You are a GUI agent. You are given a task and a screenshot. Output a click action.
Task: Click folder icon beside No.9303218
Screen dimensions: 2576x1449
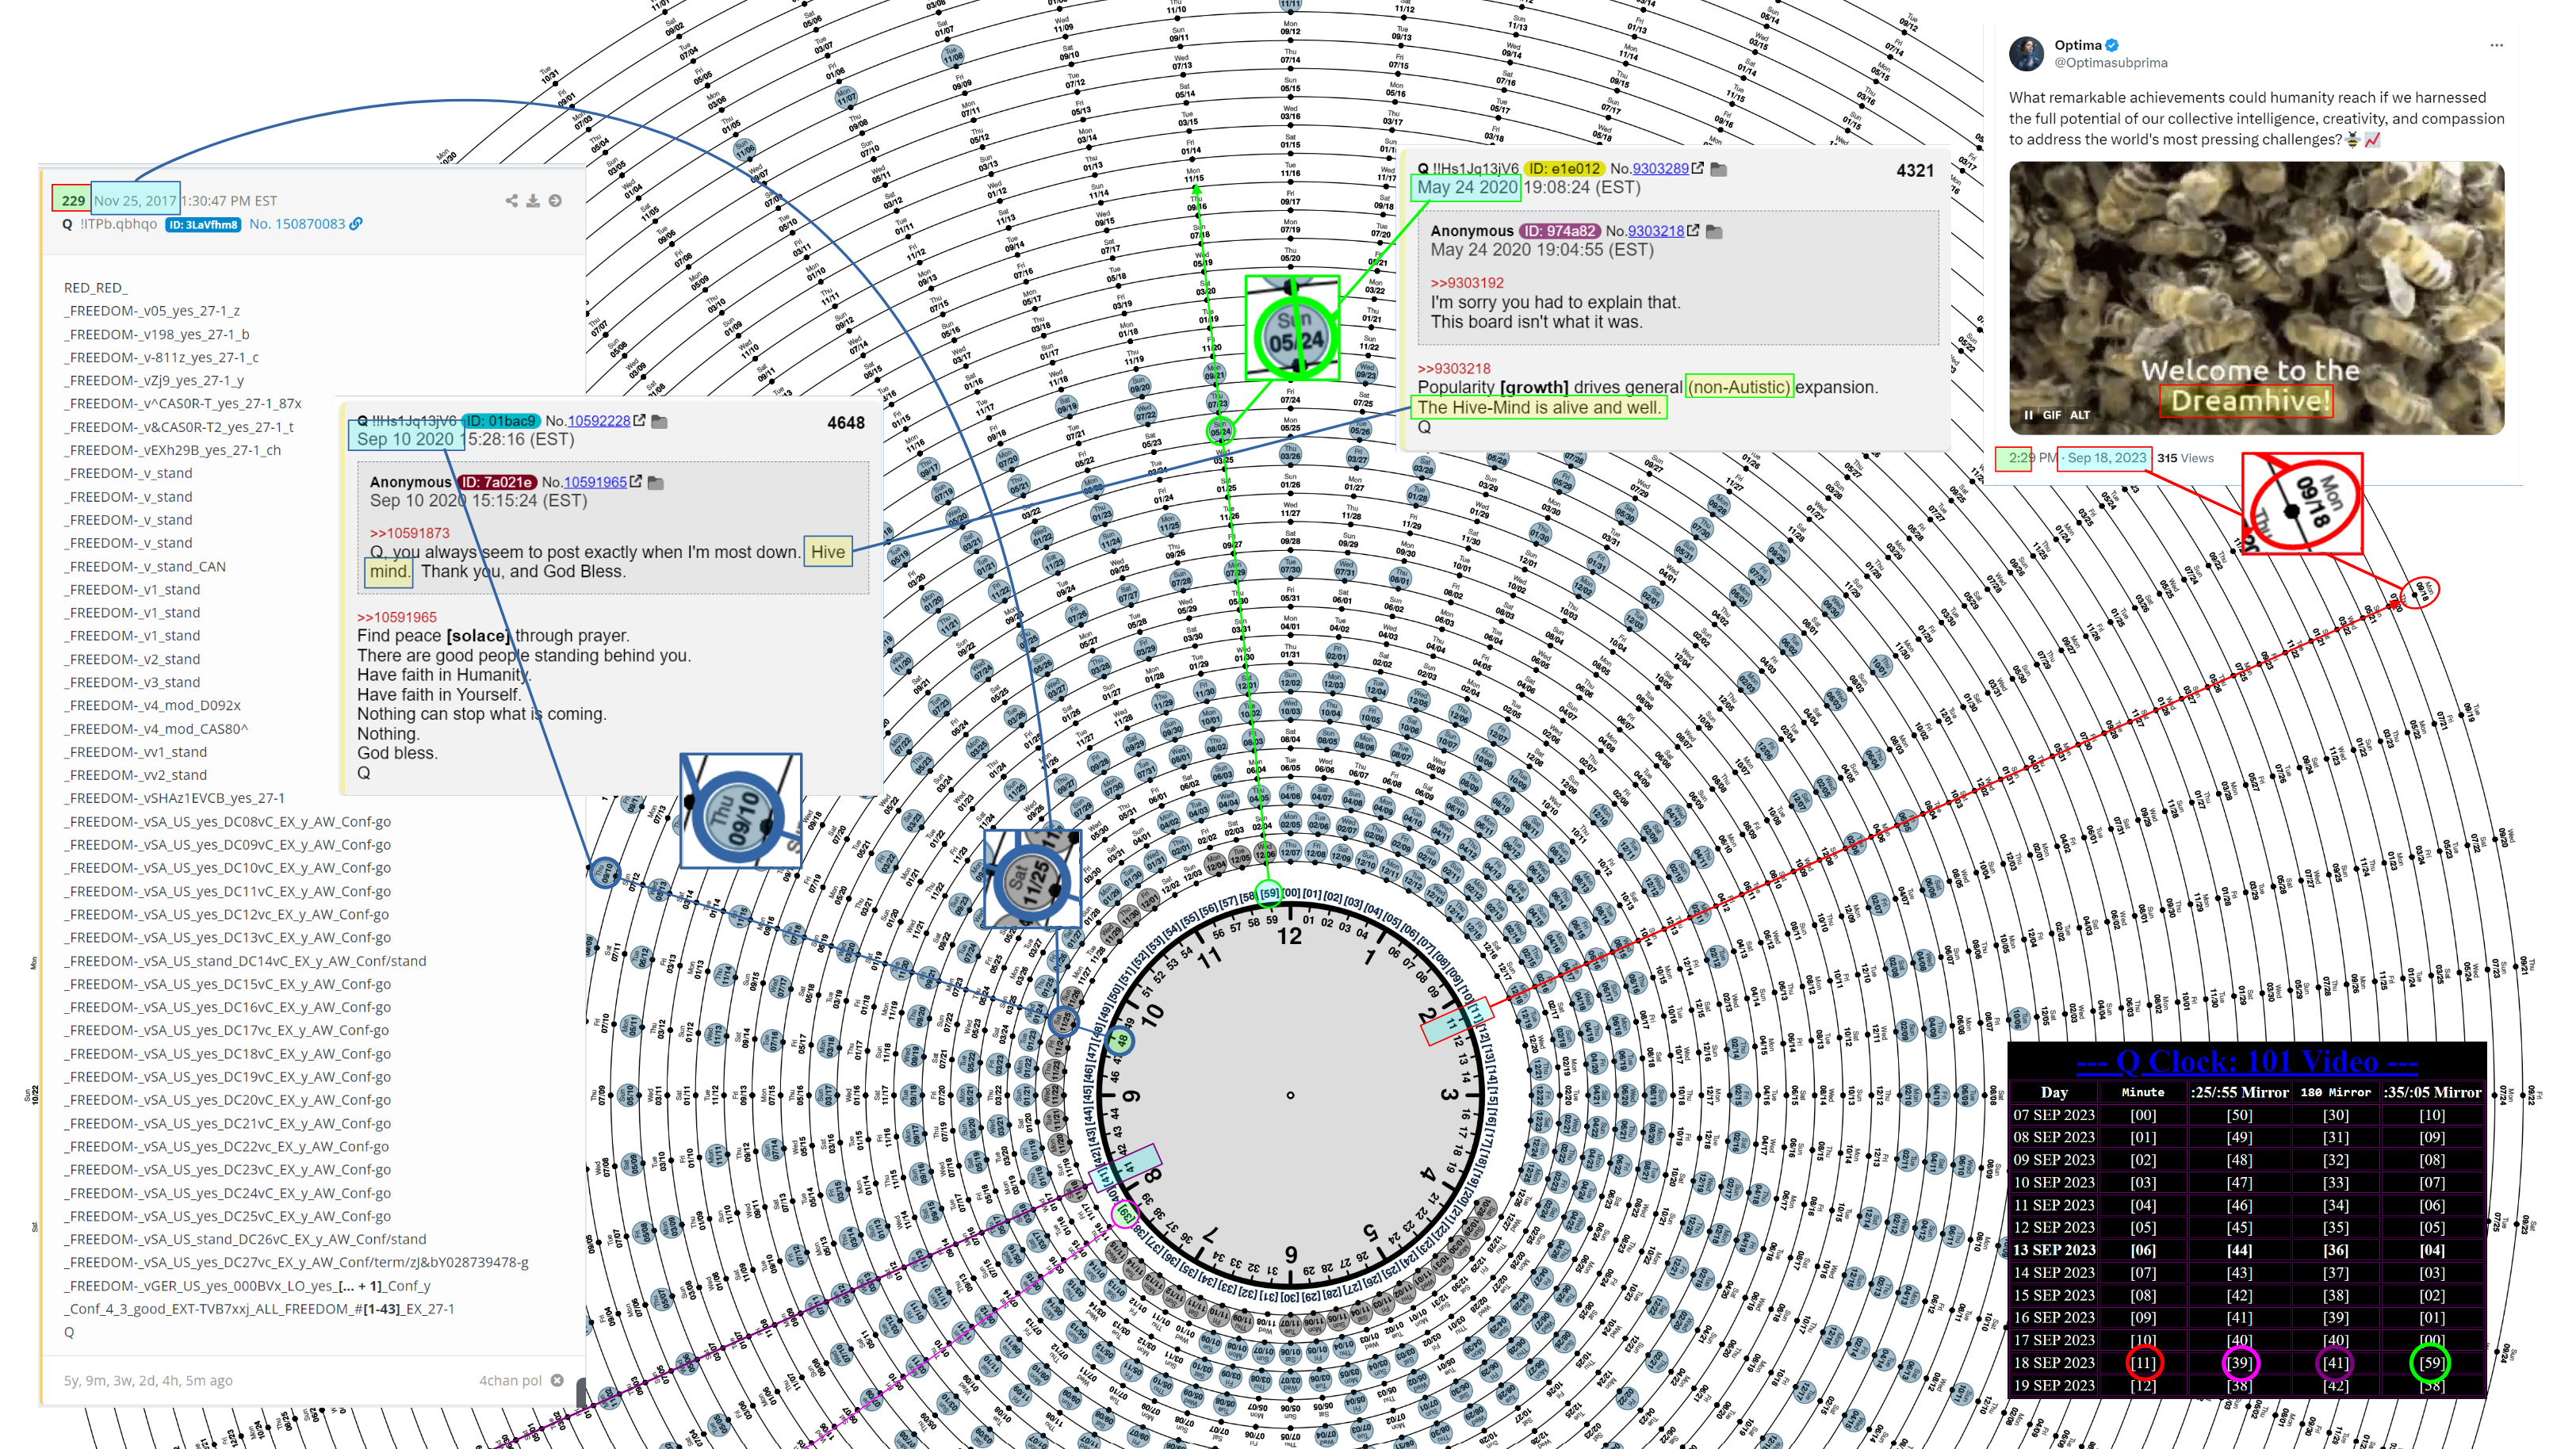[1714, 232]
